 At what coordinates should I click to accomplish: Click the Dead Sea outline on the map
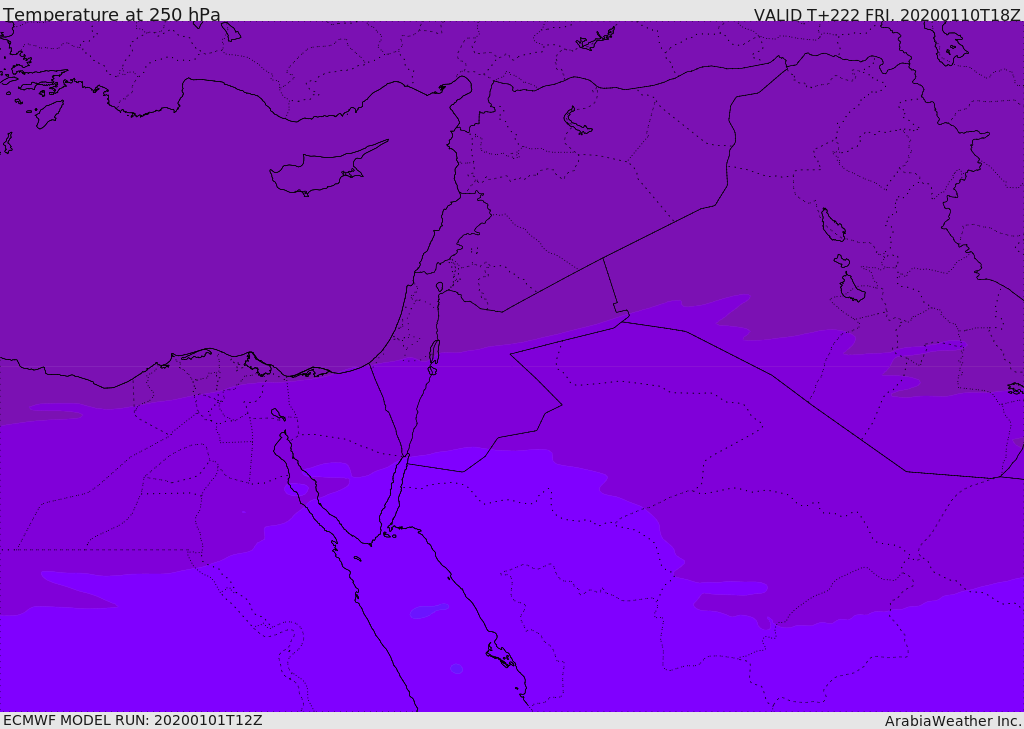pyautogui.click(x=434, y=356)
